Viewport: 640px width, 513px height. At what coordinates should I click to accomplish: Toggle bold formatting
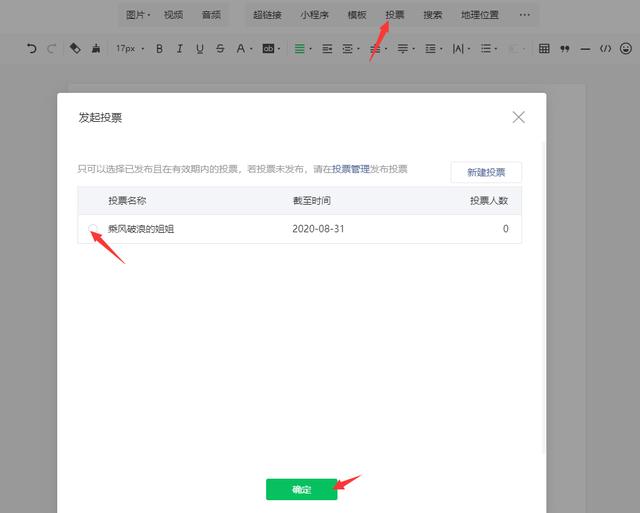click(x=158, y=48)
